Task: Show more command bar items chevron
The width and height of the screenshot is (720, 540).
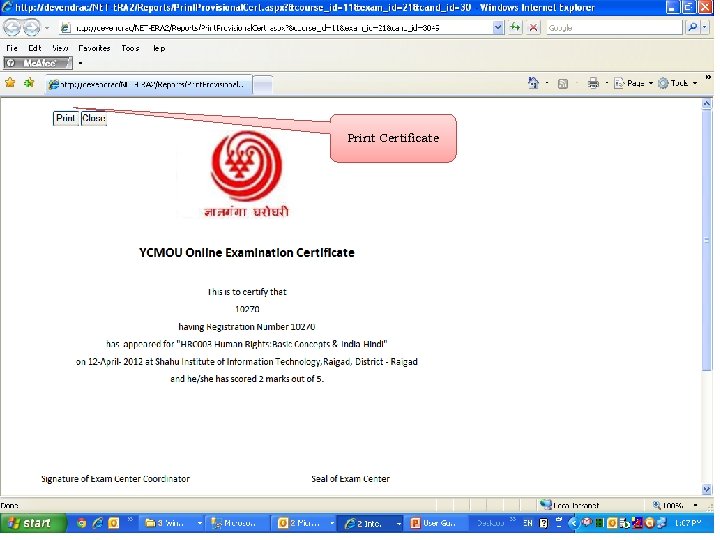Action: click(709, 78)
